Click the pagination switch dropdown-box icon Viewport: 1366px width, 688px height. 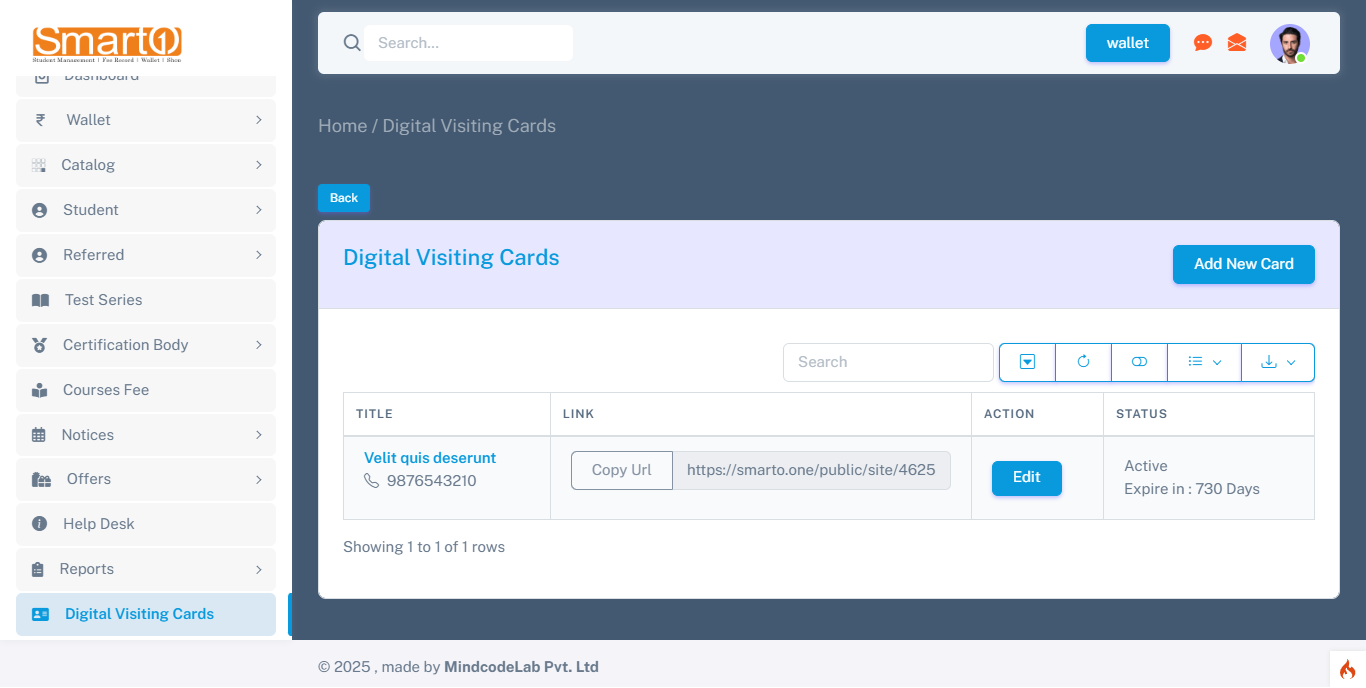click(1027, 362)
